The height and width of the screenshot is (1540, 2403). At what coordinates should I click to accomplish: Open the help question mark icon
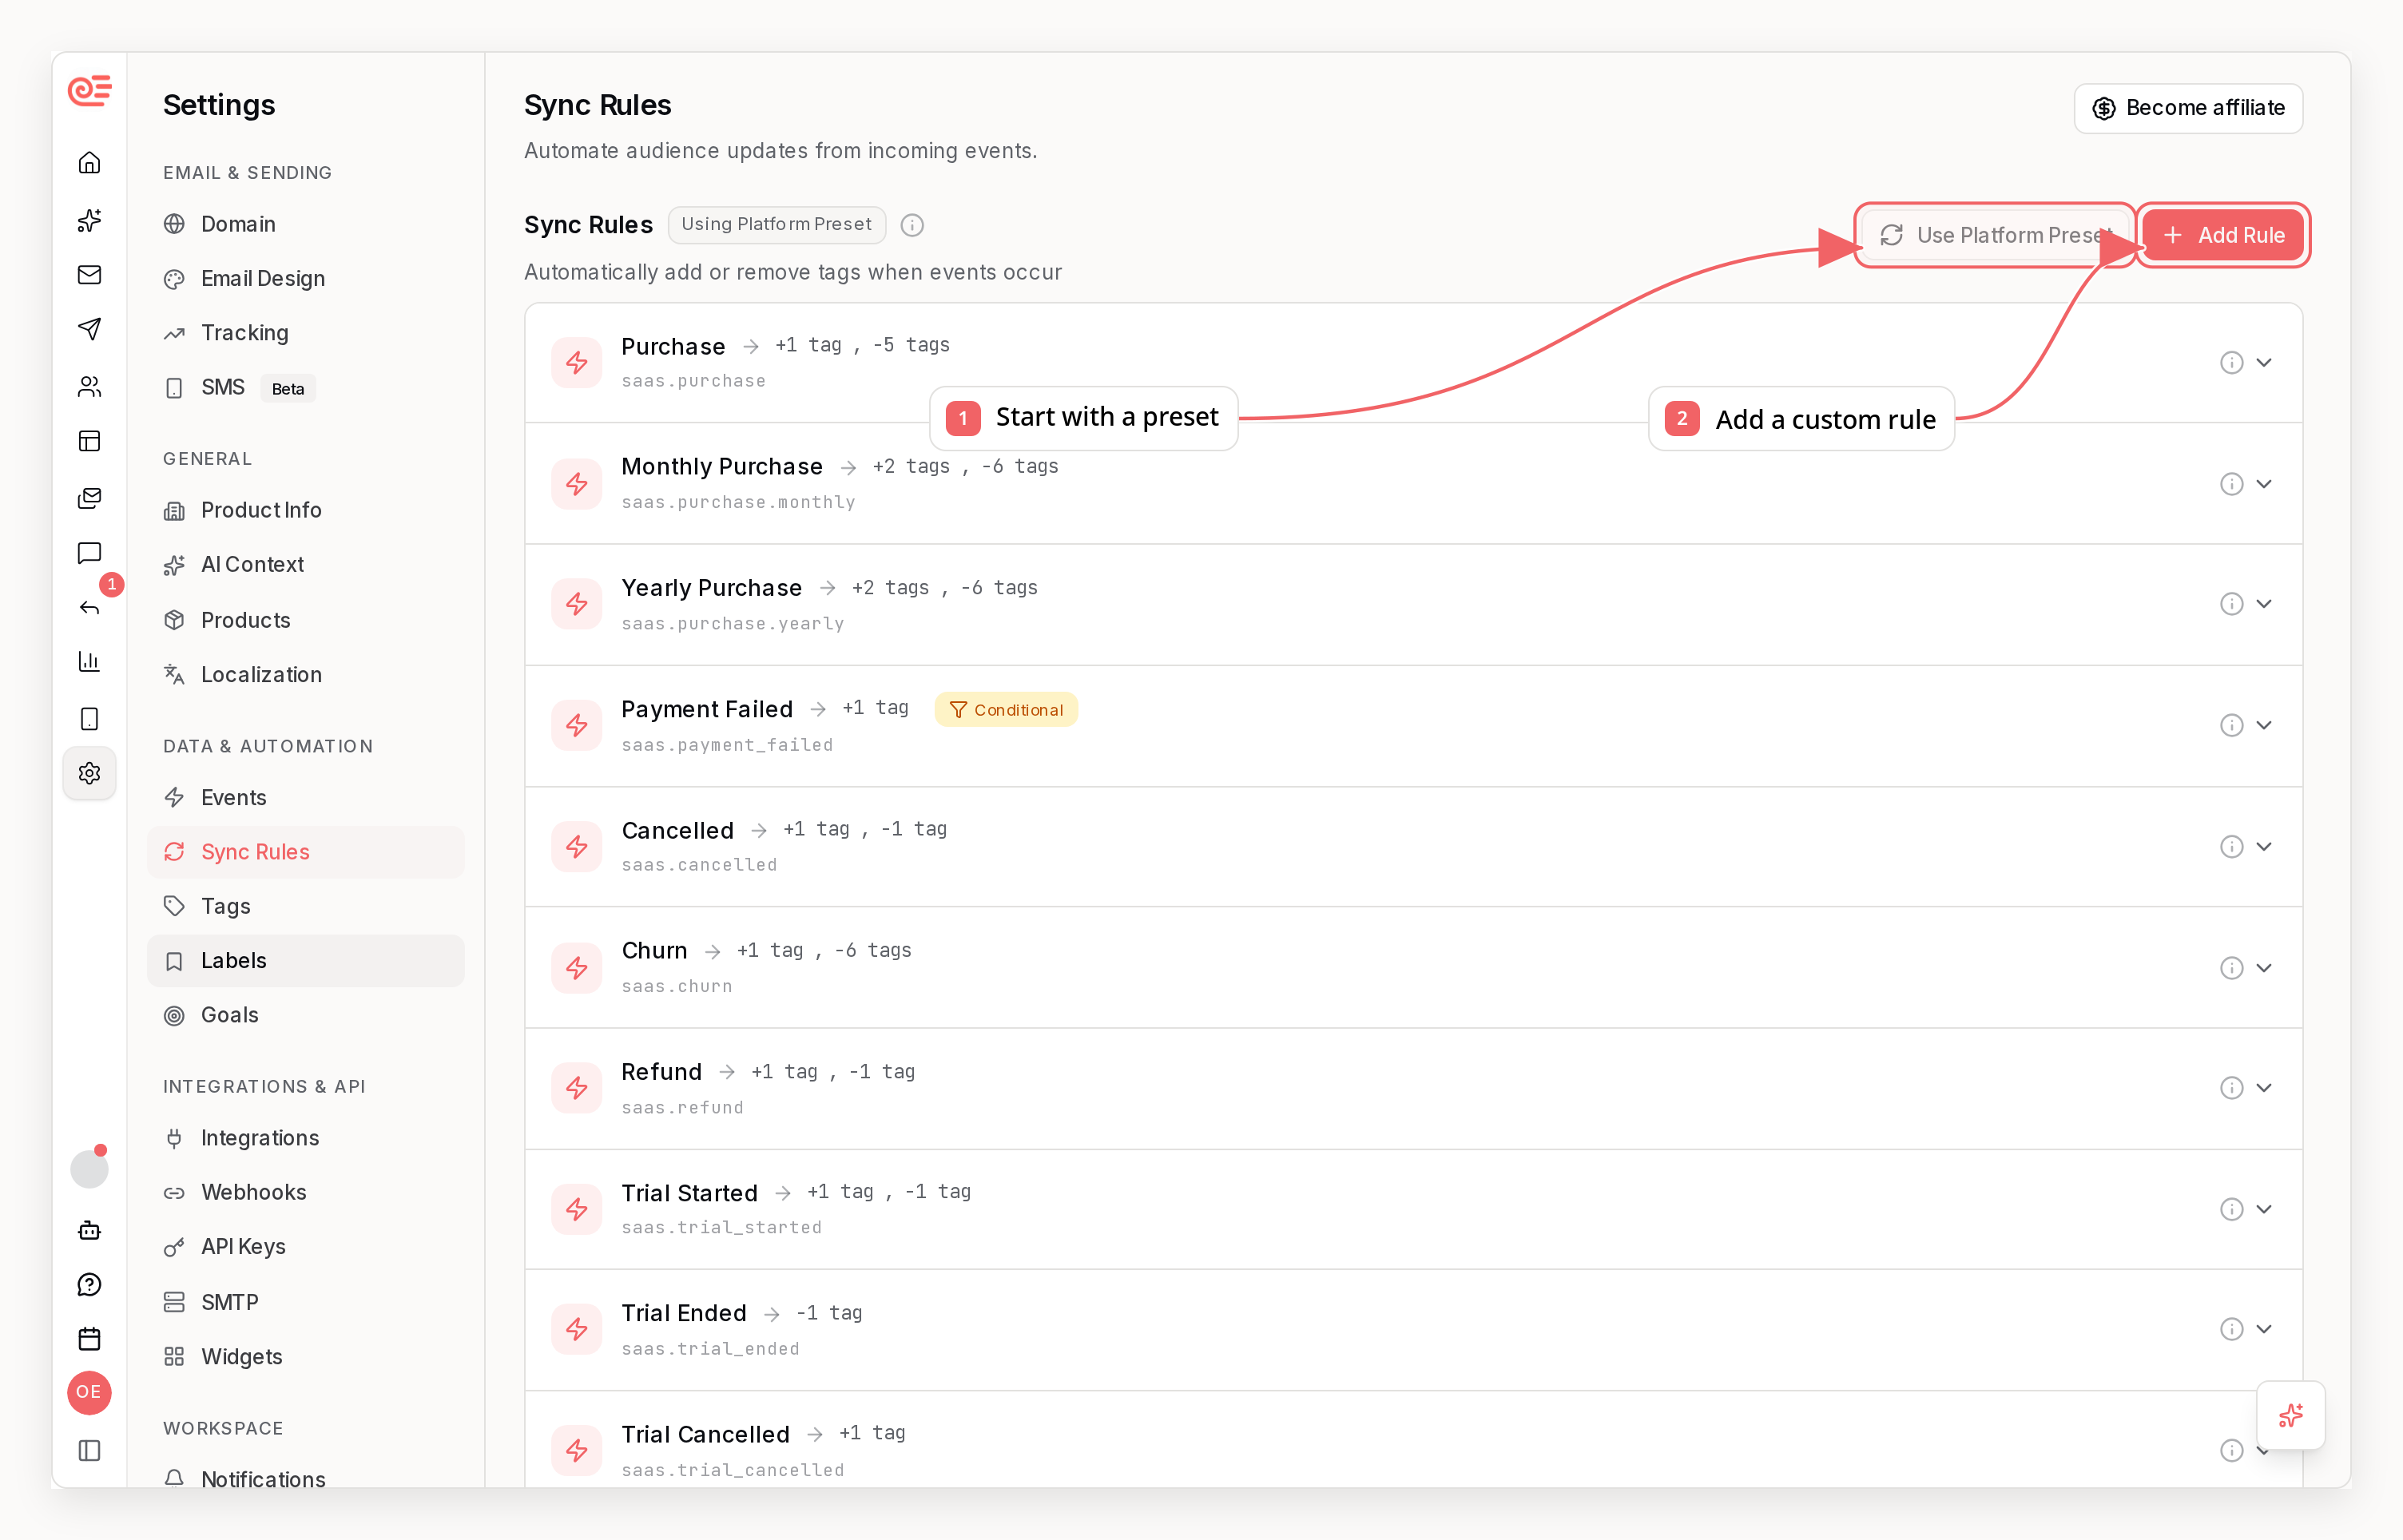89,1285
